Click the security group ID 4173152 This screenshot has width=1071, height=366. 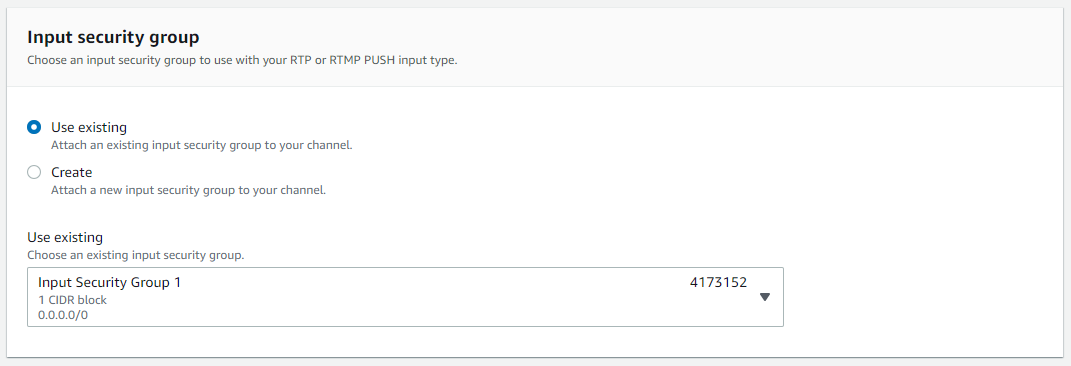719,283
